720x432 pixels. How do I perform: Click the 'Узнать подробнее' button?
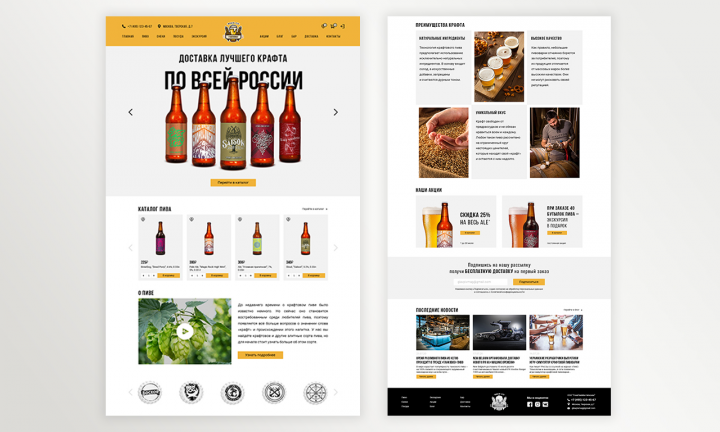tap(260, 355)
